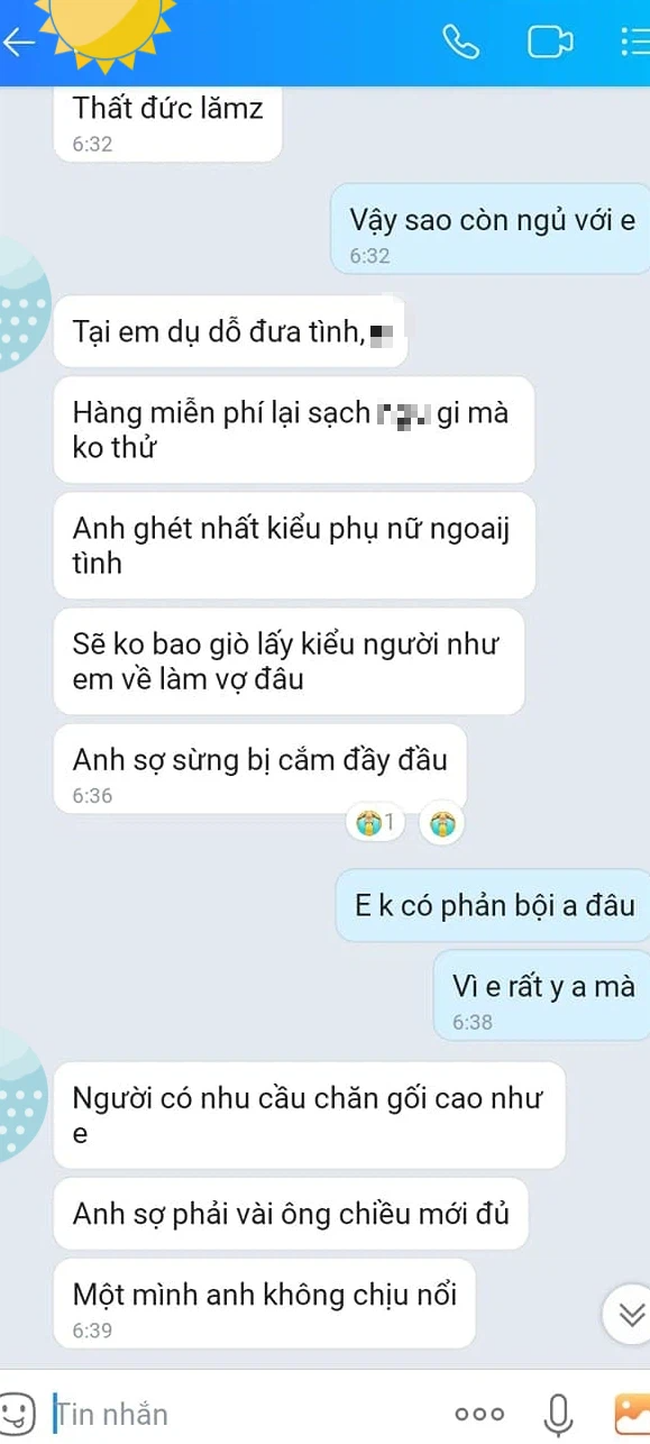Image resolution: width=650 pixels, height=1444 pixels.
Task: Open the chat options menu icon
Action: [x=634, y=42]
